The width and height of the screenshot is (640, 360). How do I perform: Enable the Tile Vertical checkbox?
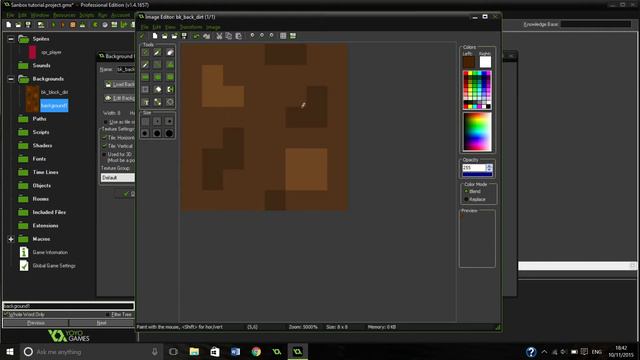tap(104, 146)
